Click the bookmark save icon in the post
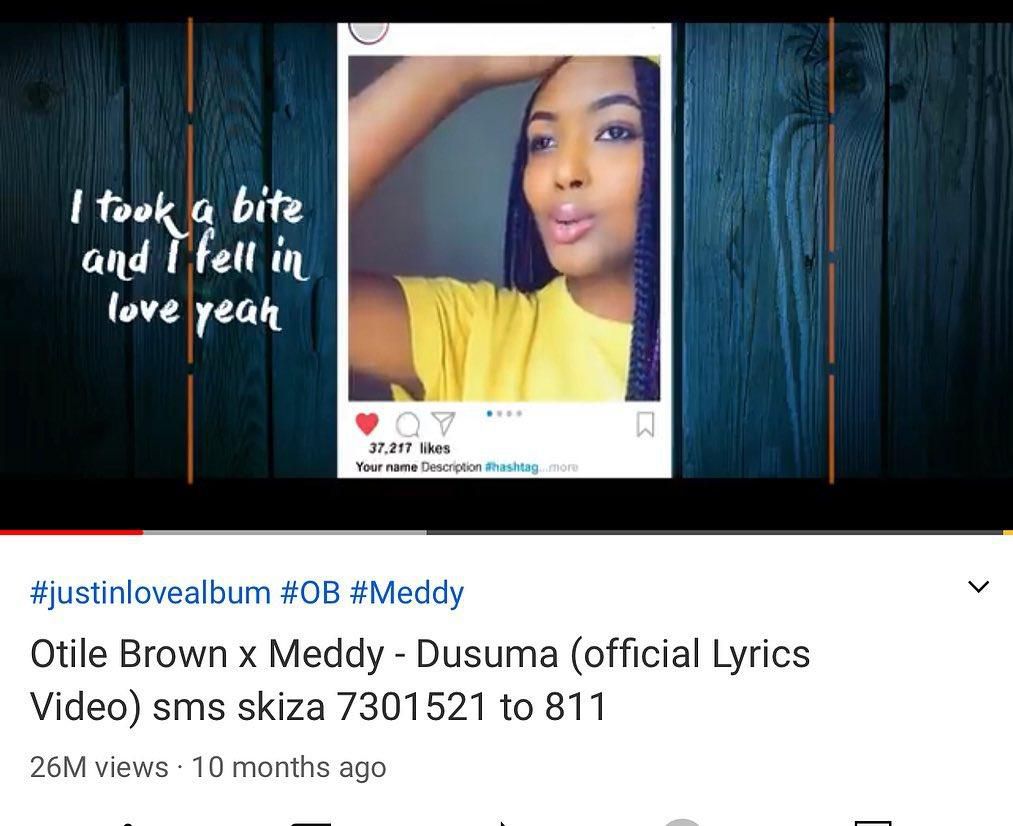 coord(645,424)
